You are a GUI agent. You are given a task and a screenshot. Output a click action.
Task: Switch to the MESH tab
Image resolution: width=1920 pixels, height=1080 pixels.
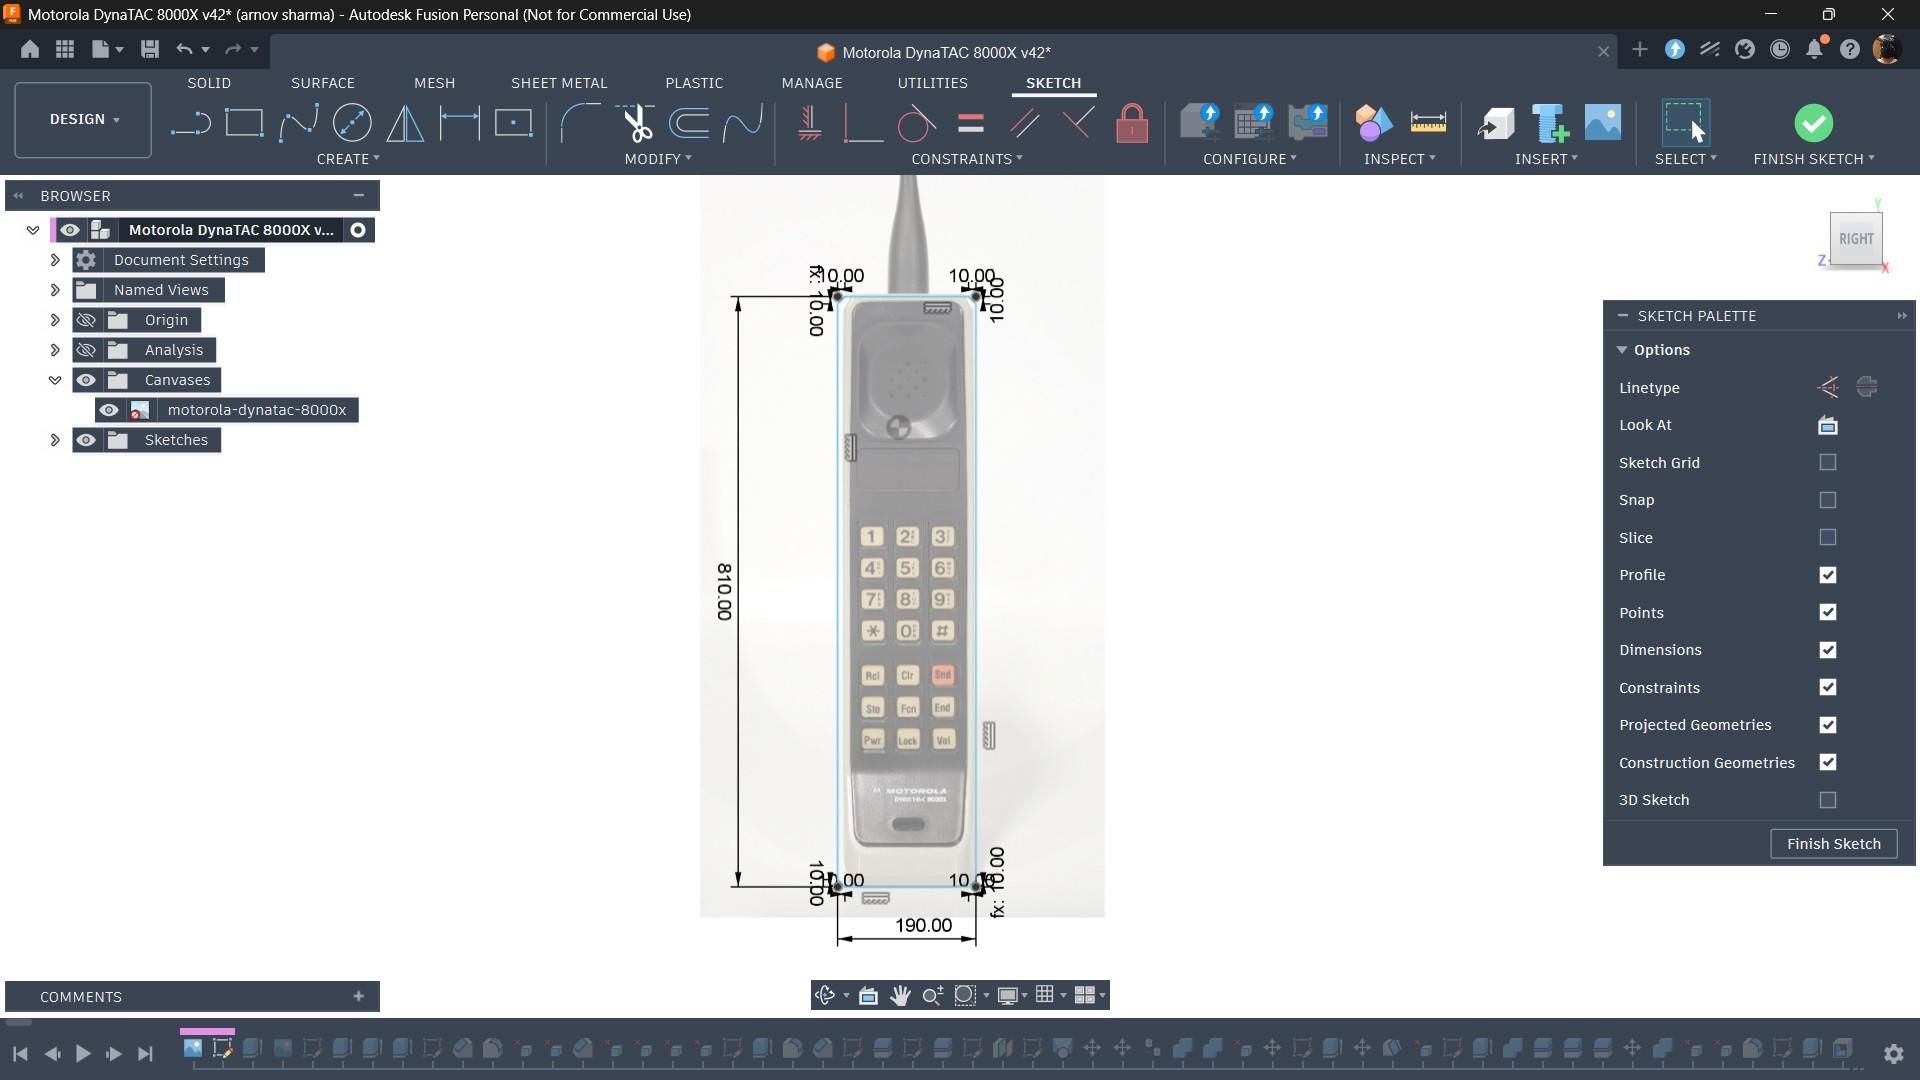point(434,83)
